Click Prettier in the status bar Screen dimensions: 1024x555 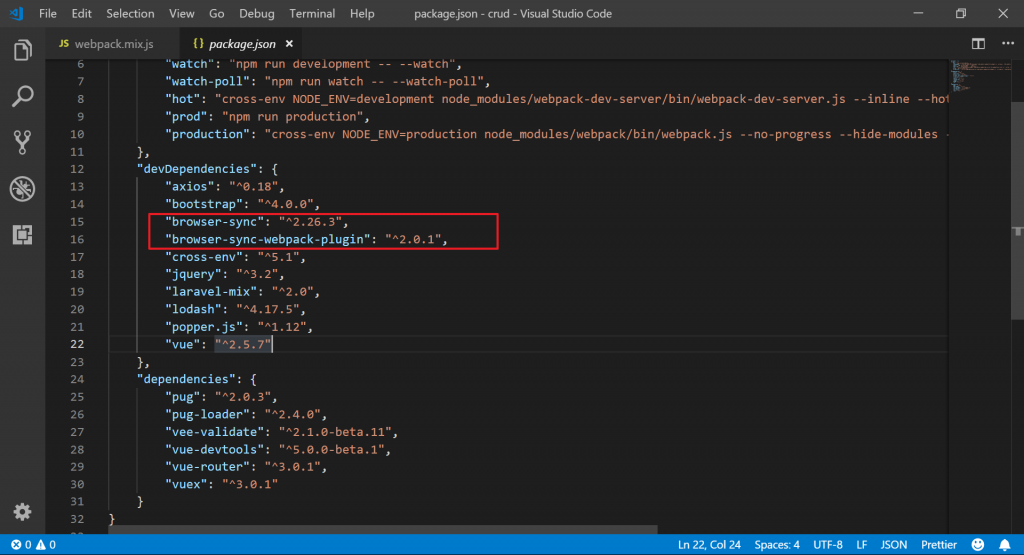click(x=938, y=545)
